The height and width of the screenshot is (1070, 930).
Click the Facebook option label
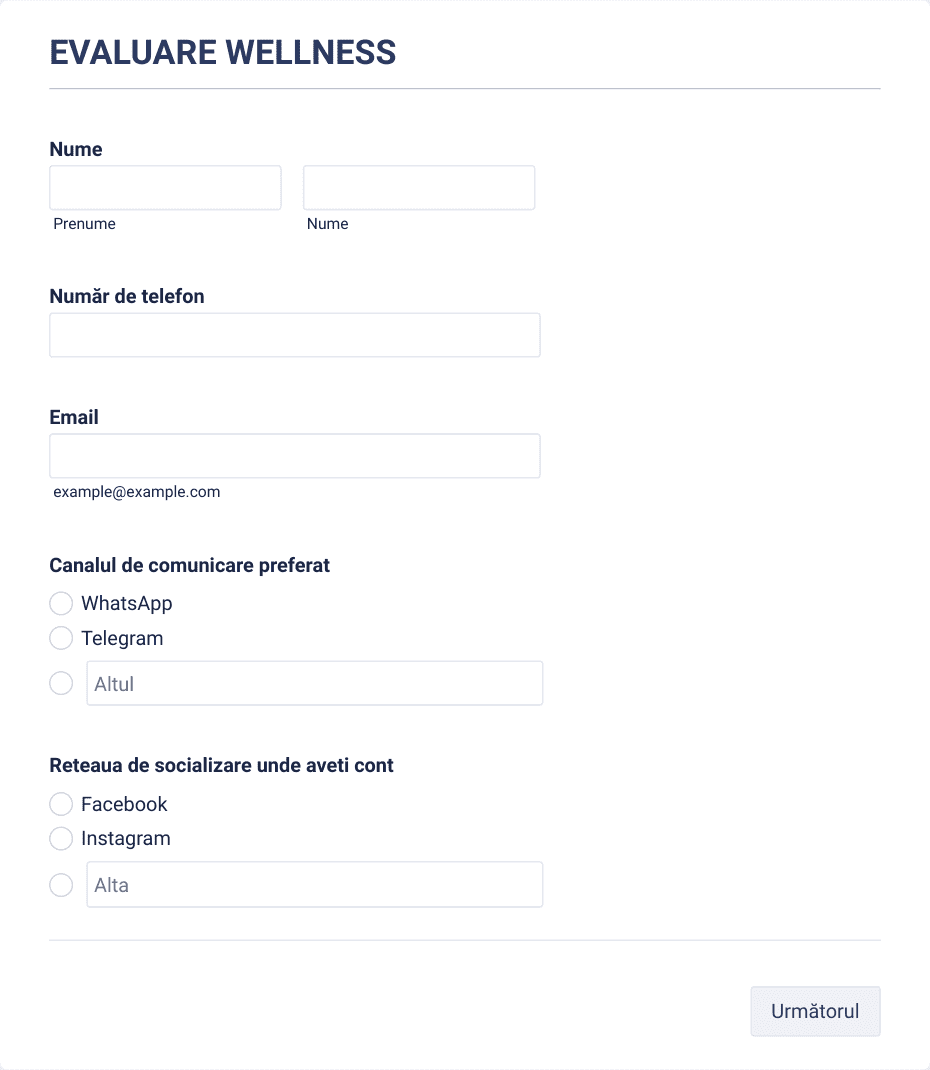coord(124,804)
